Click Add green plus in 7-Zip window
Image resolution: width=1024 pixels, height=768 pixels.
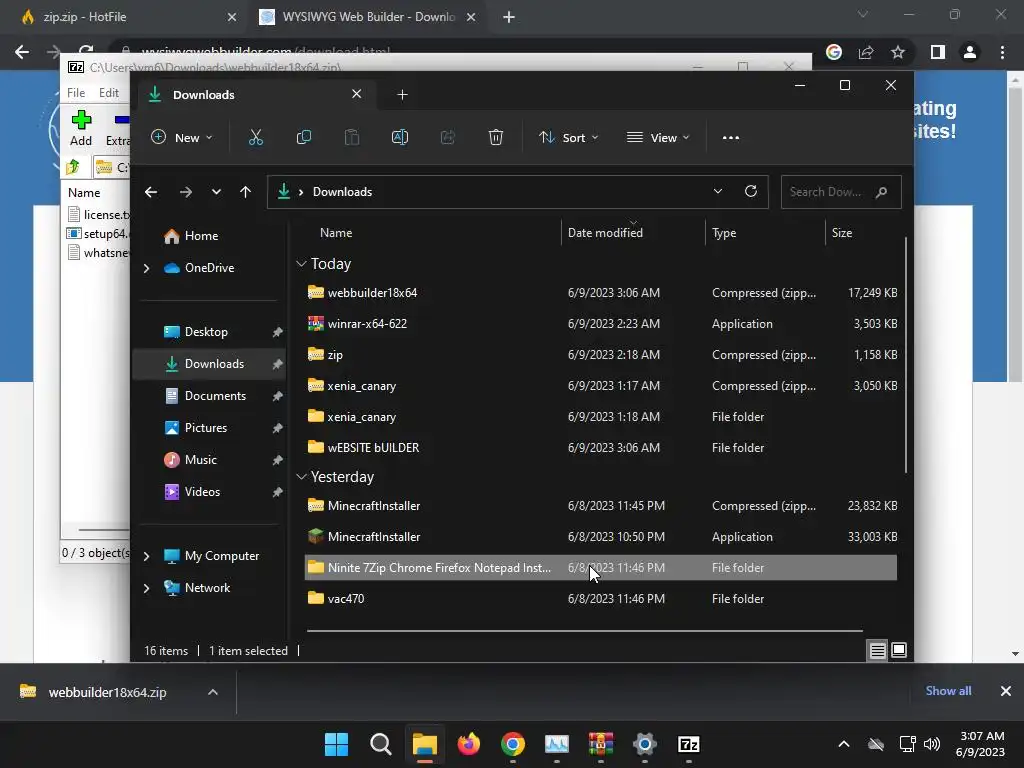pyautogui.click(x=81, y=128)
